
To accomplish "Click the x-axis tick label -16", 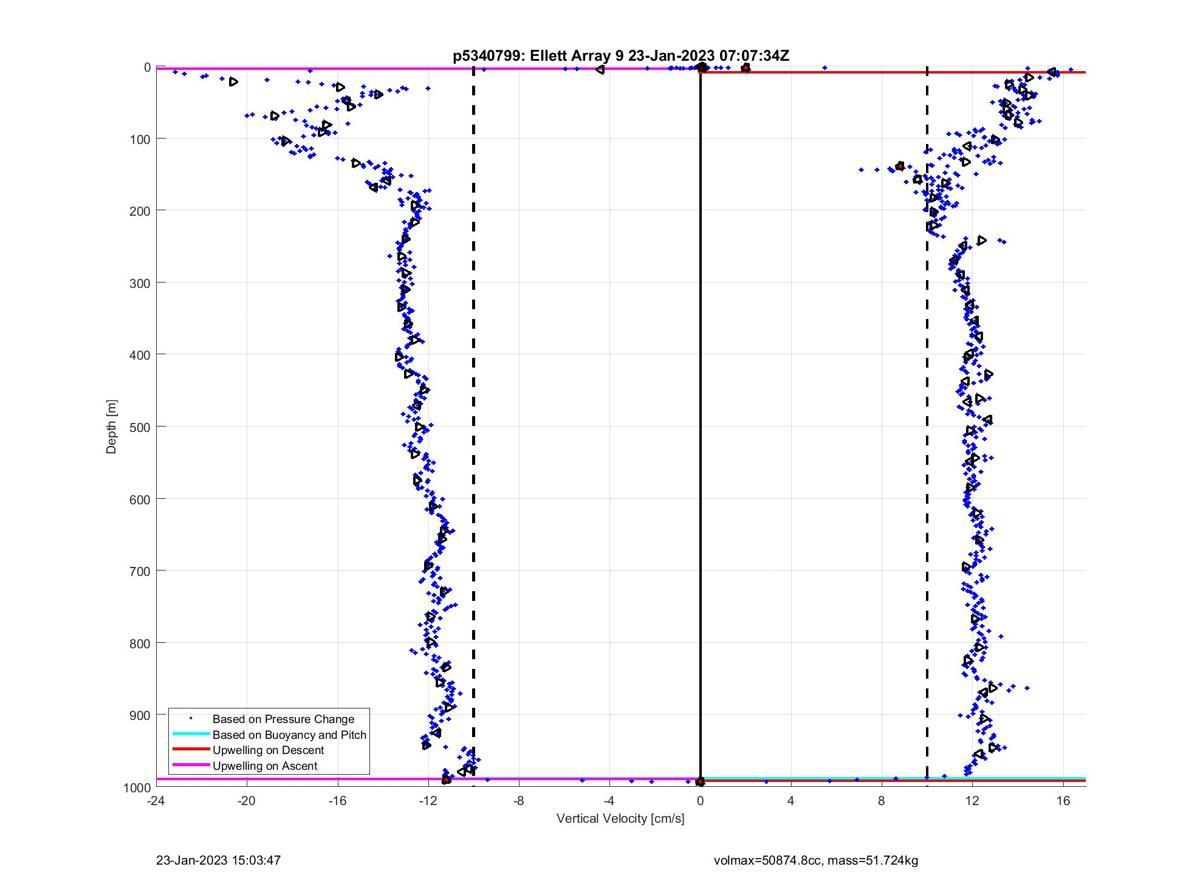I will pyautogui.click(x=337, y=801).
